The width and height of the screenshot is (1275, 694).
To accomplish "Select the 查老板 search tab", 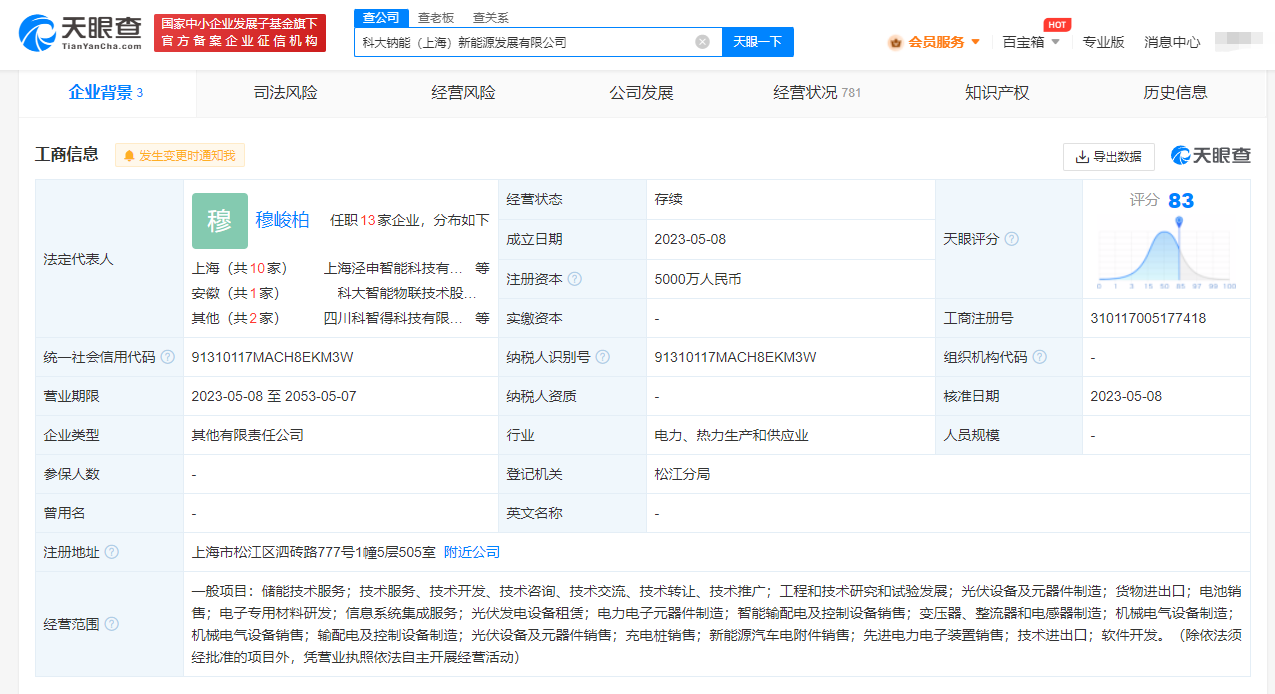I will click(436, 17).
